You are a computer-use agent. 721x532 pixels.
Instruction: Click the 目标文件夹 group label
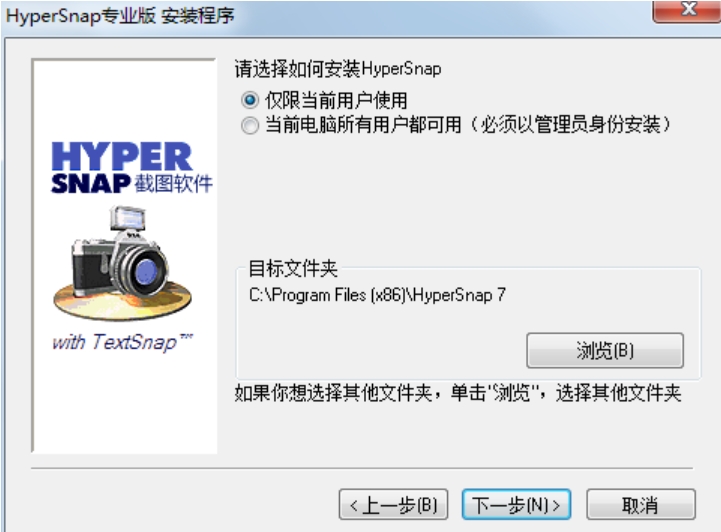tap(293, 269)
